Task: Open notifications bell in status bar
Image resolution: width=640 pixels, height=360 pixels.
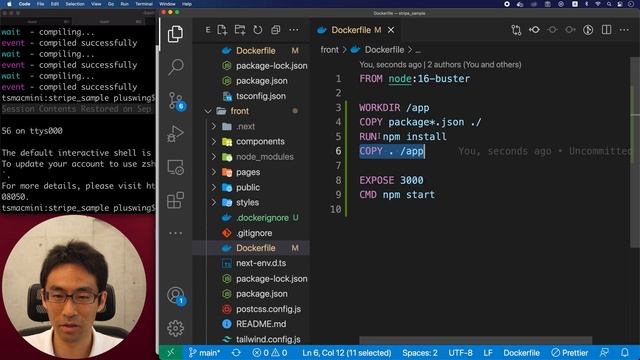Action: click(625, 353)
